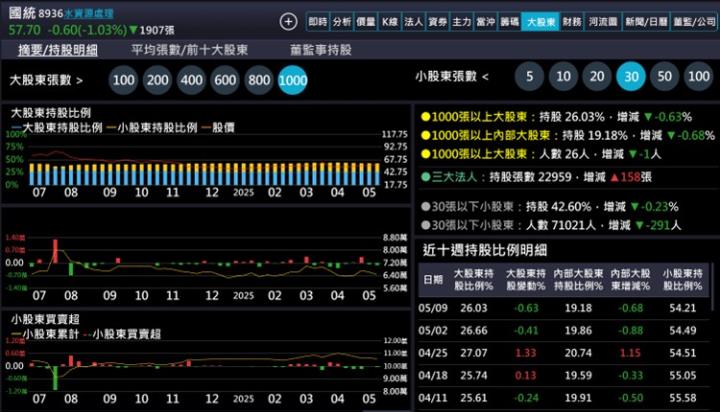720x412 pixels.
Task: Click the 內部大股東持股比例% column header
Action: (x=578, y=279)
